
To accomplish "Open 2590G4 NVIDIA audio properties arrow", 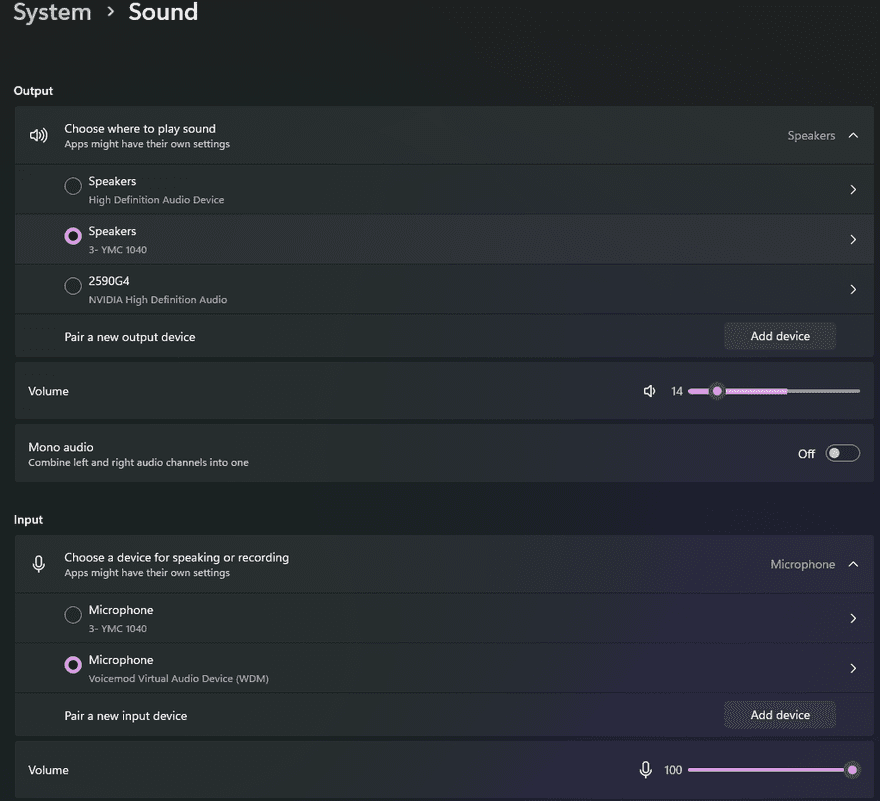I will 853,290.
